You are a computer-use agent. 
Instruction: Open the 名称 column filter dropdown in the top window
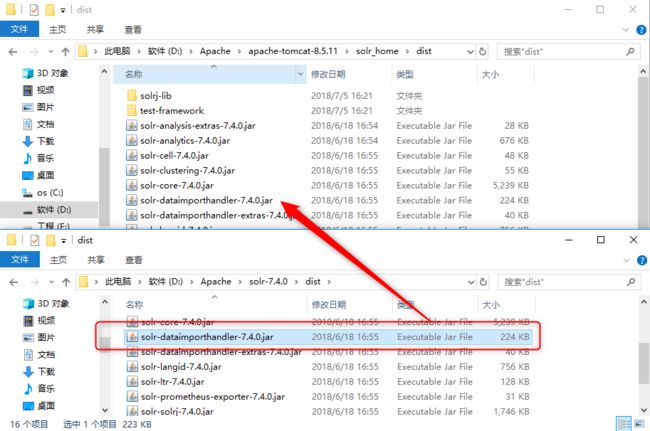(300, 74)
